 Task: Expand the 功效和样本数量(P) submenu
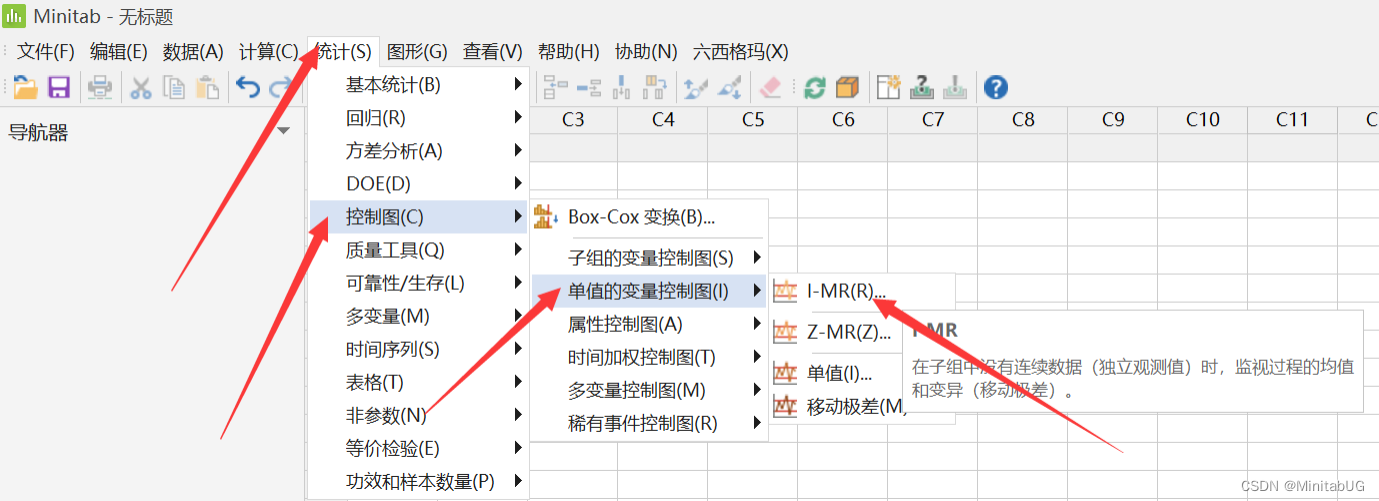coord(418,480)
